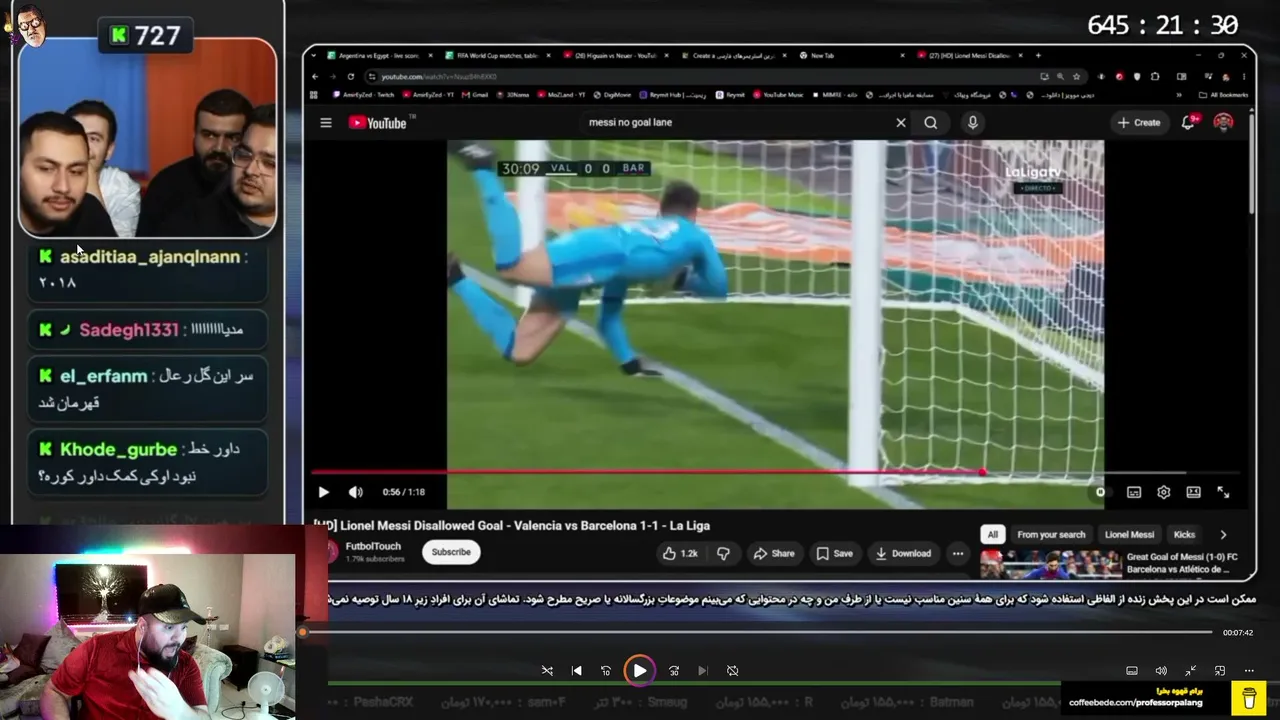Seek on the media player timeline
1280x720 pixels.
pyautogui.click(x=757, y=632)
